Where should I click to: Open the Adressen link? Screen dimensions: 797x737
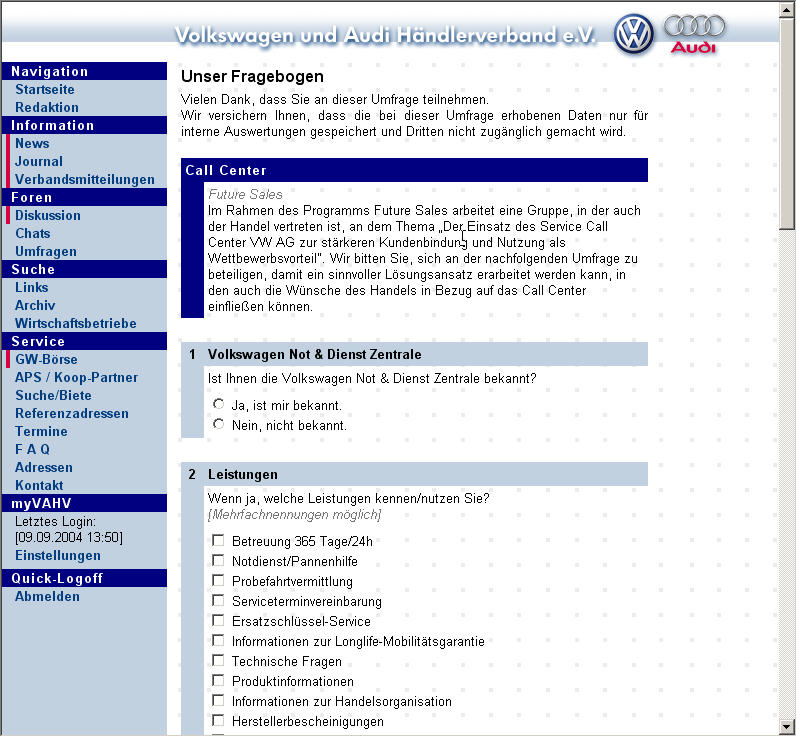tap(44, 468)
